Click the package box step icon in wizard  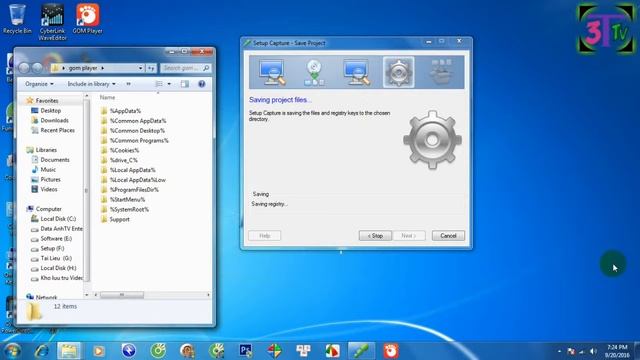point(442,72)
